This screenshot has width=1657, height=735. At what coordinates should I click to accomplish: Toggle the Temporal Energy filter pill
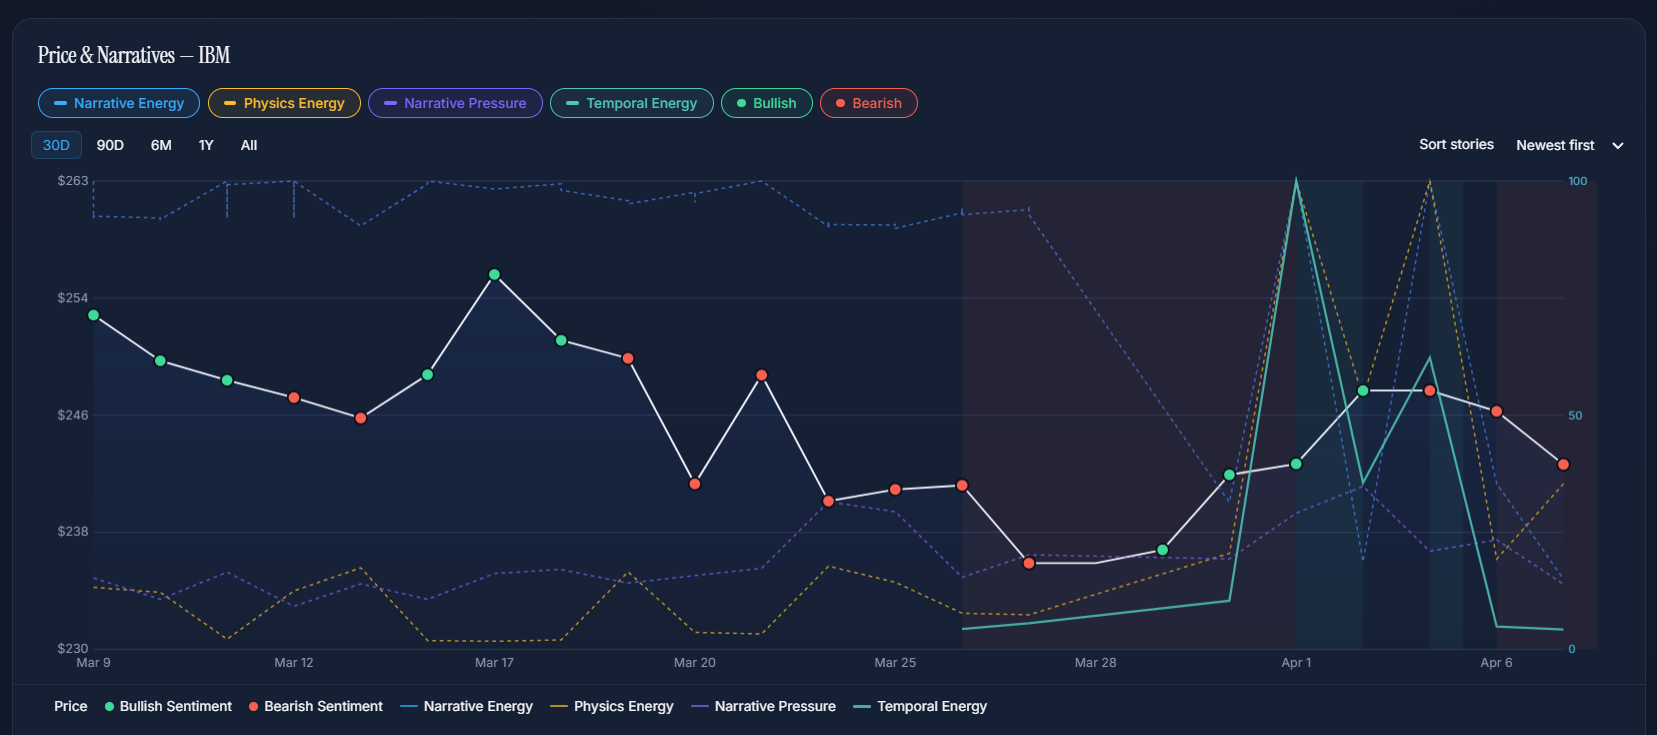pyautogui.click(x=631, y=103)
